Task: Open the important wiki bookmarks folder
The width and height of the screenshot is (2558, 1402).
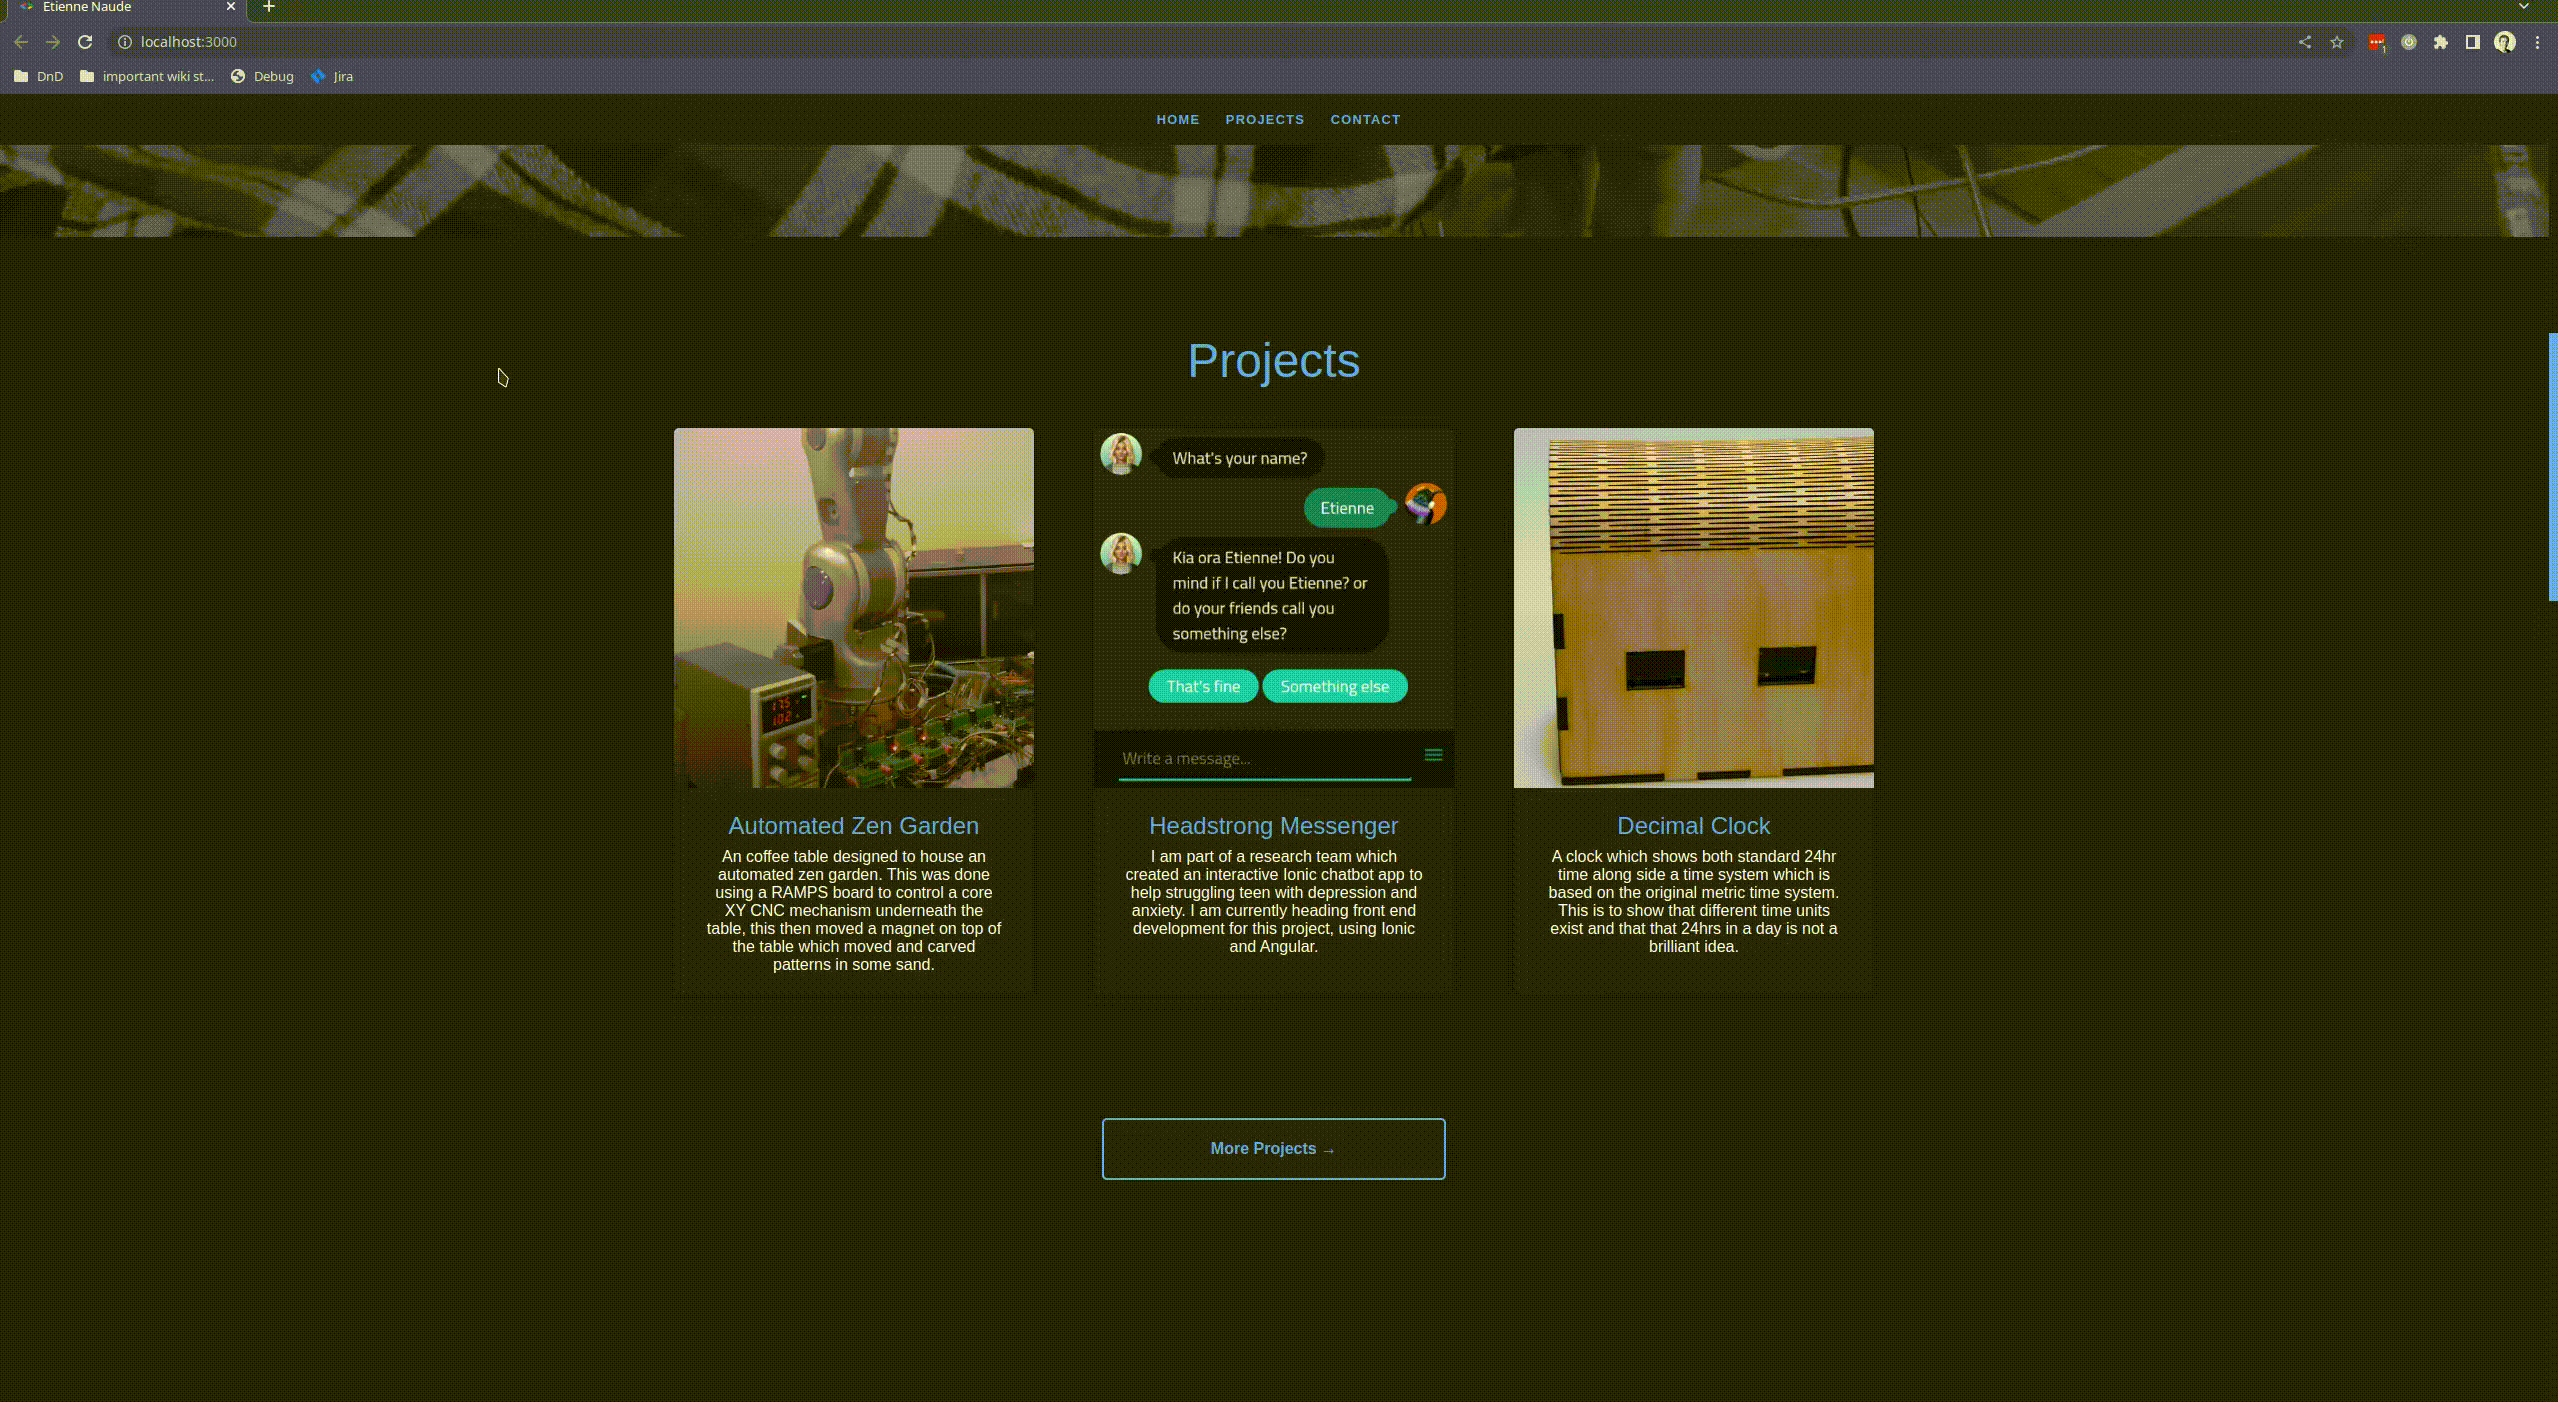Action: 147,76
